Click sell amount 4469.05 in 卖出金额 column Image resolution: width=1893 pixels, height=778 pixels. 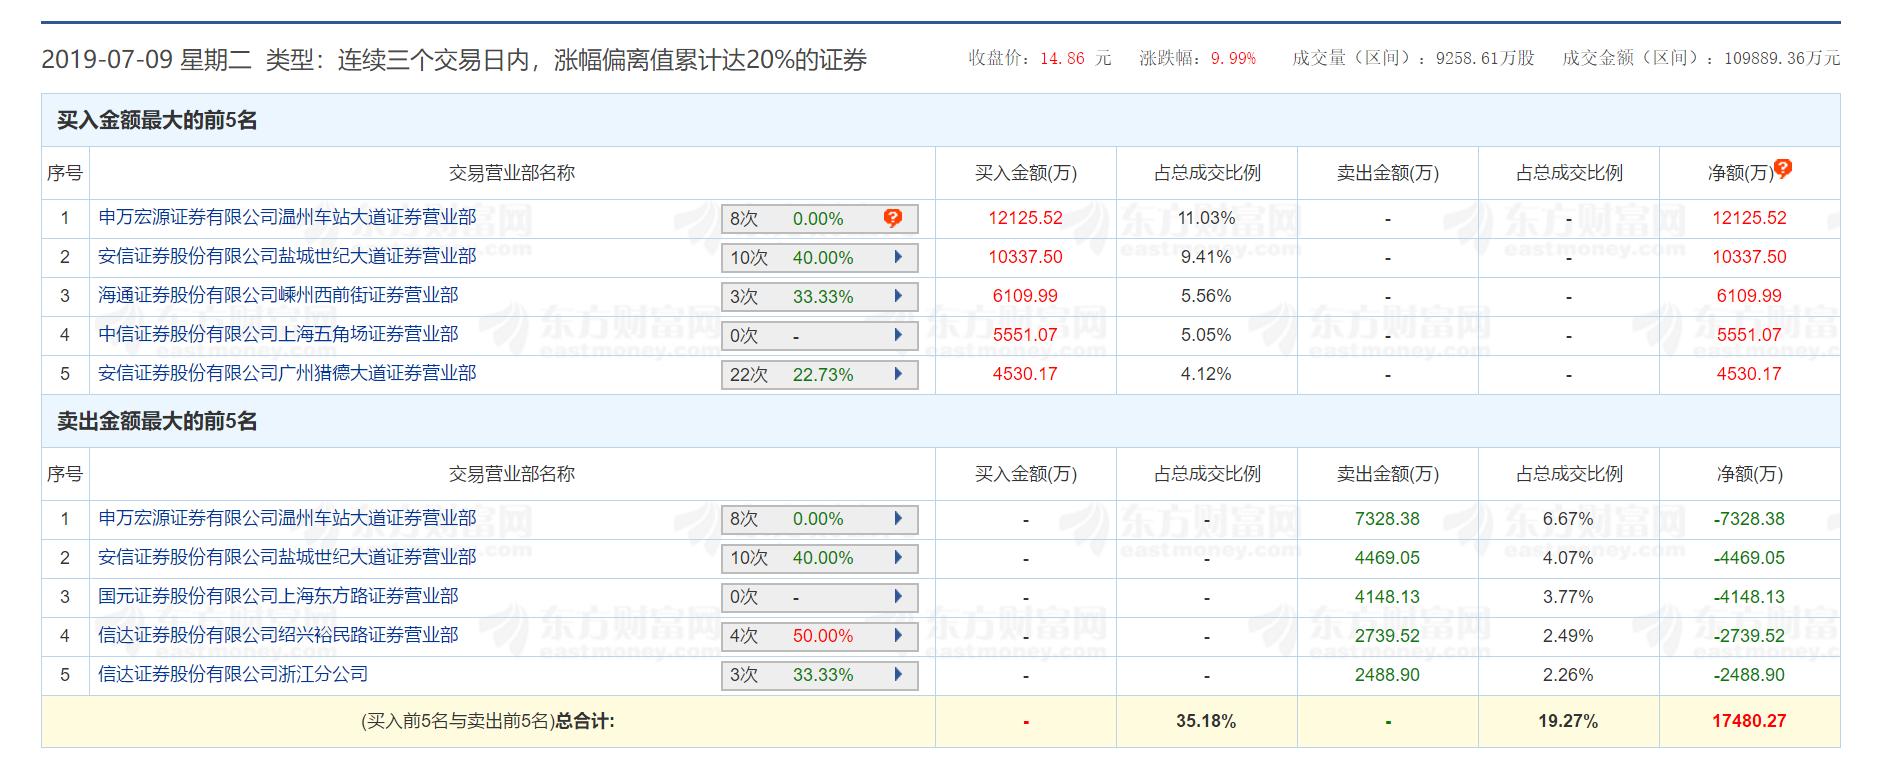(x=1387, y=558)
